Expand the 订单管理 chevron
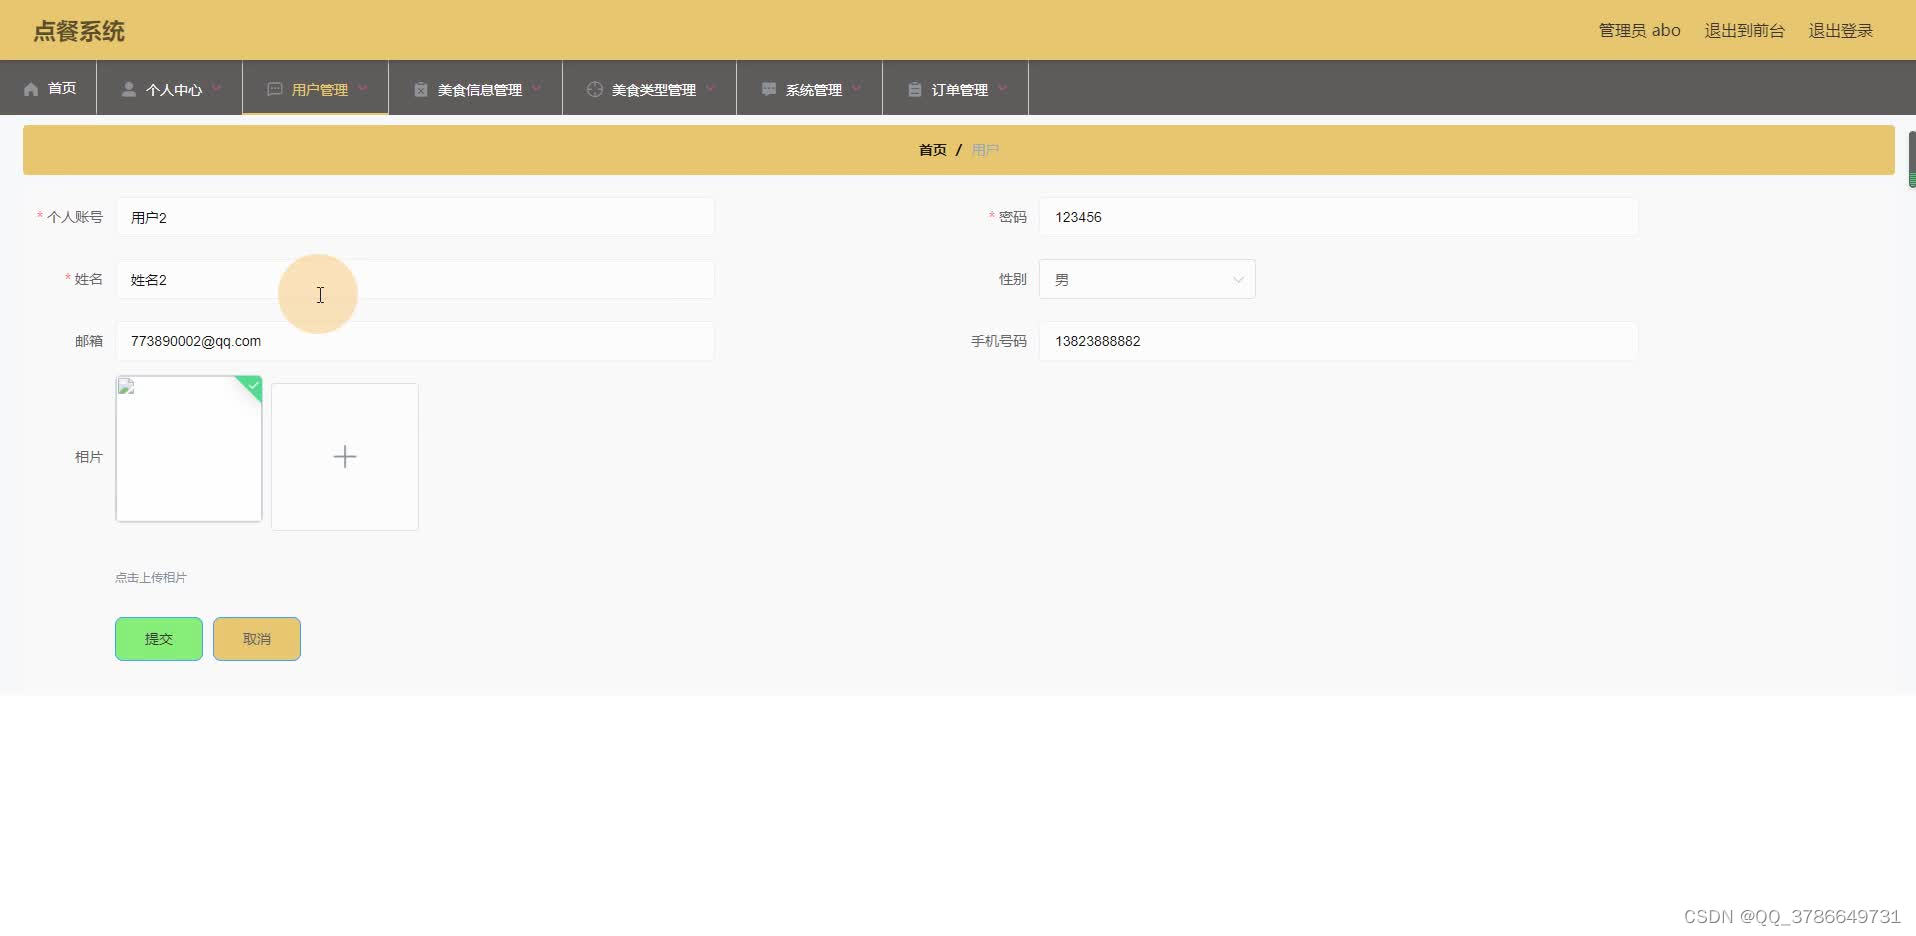 pos(1002,88)
